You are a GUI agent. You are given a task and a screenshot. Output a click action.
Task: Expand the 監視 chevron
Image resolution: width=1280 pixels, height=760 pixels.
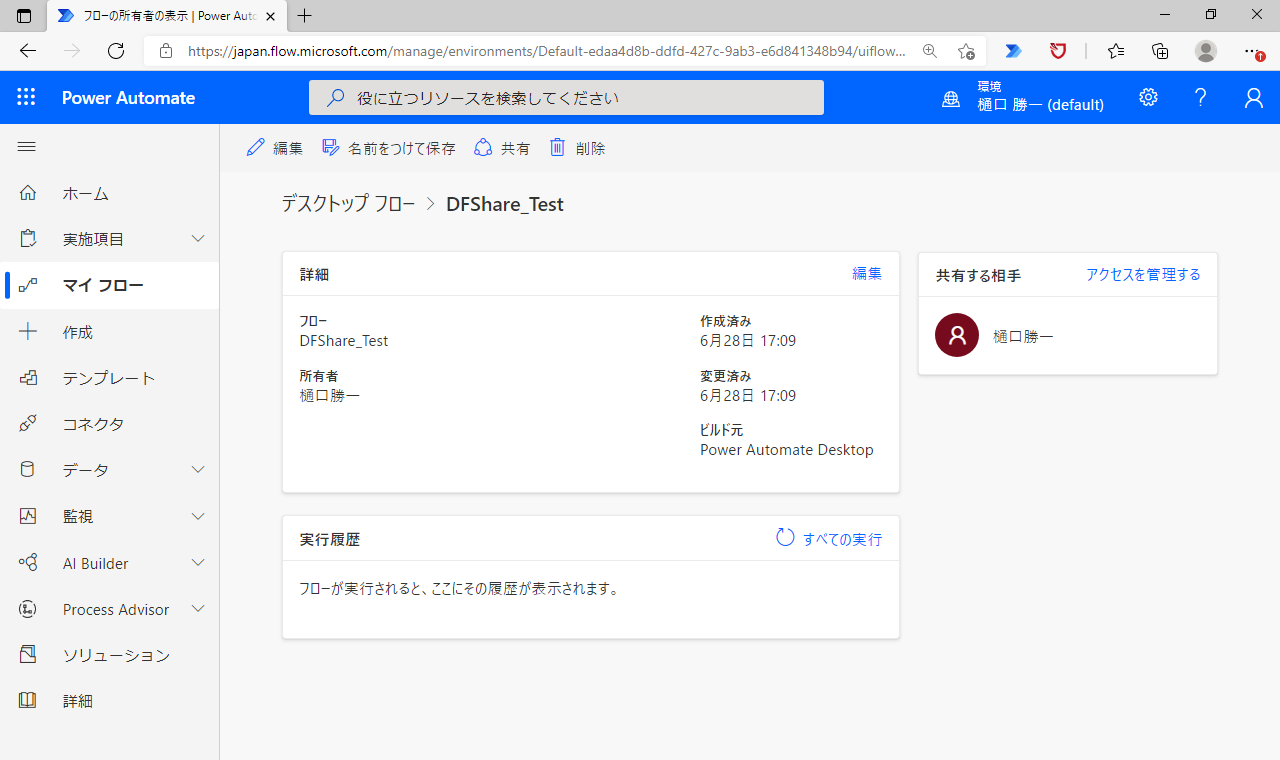pyautogui.click(x=198, y=516)
